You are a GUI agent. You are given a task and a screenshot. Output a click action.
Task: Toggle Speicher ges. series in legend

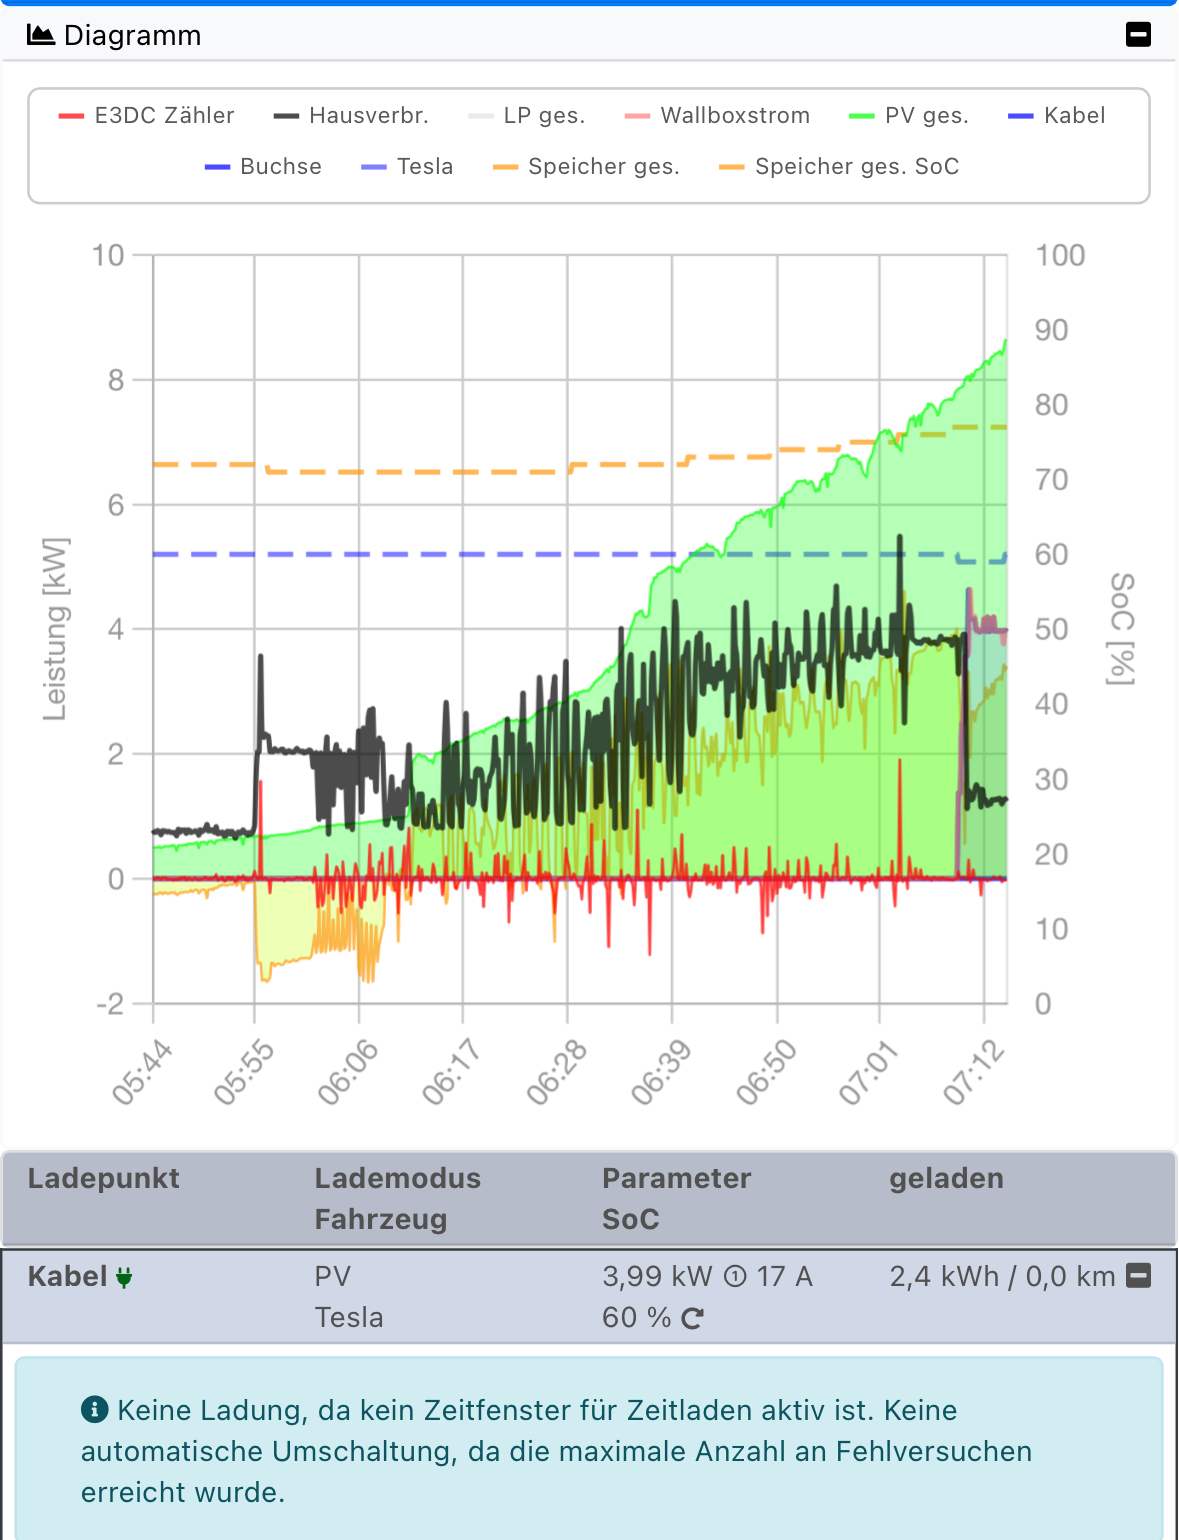click(586, 166)
